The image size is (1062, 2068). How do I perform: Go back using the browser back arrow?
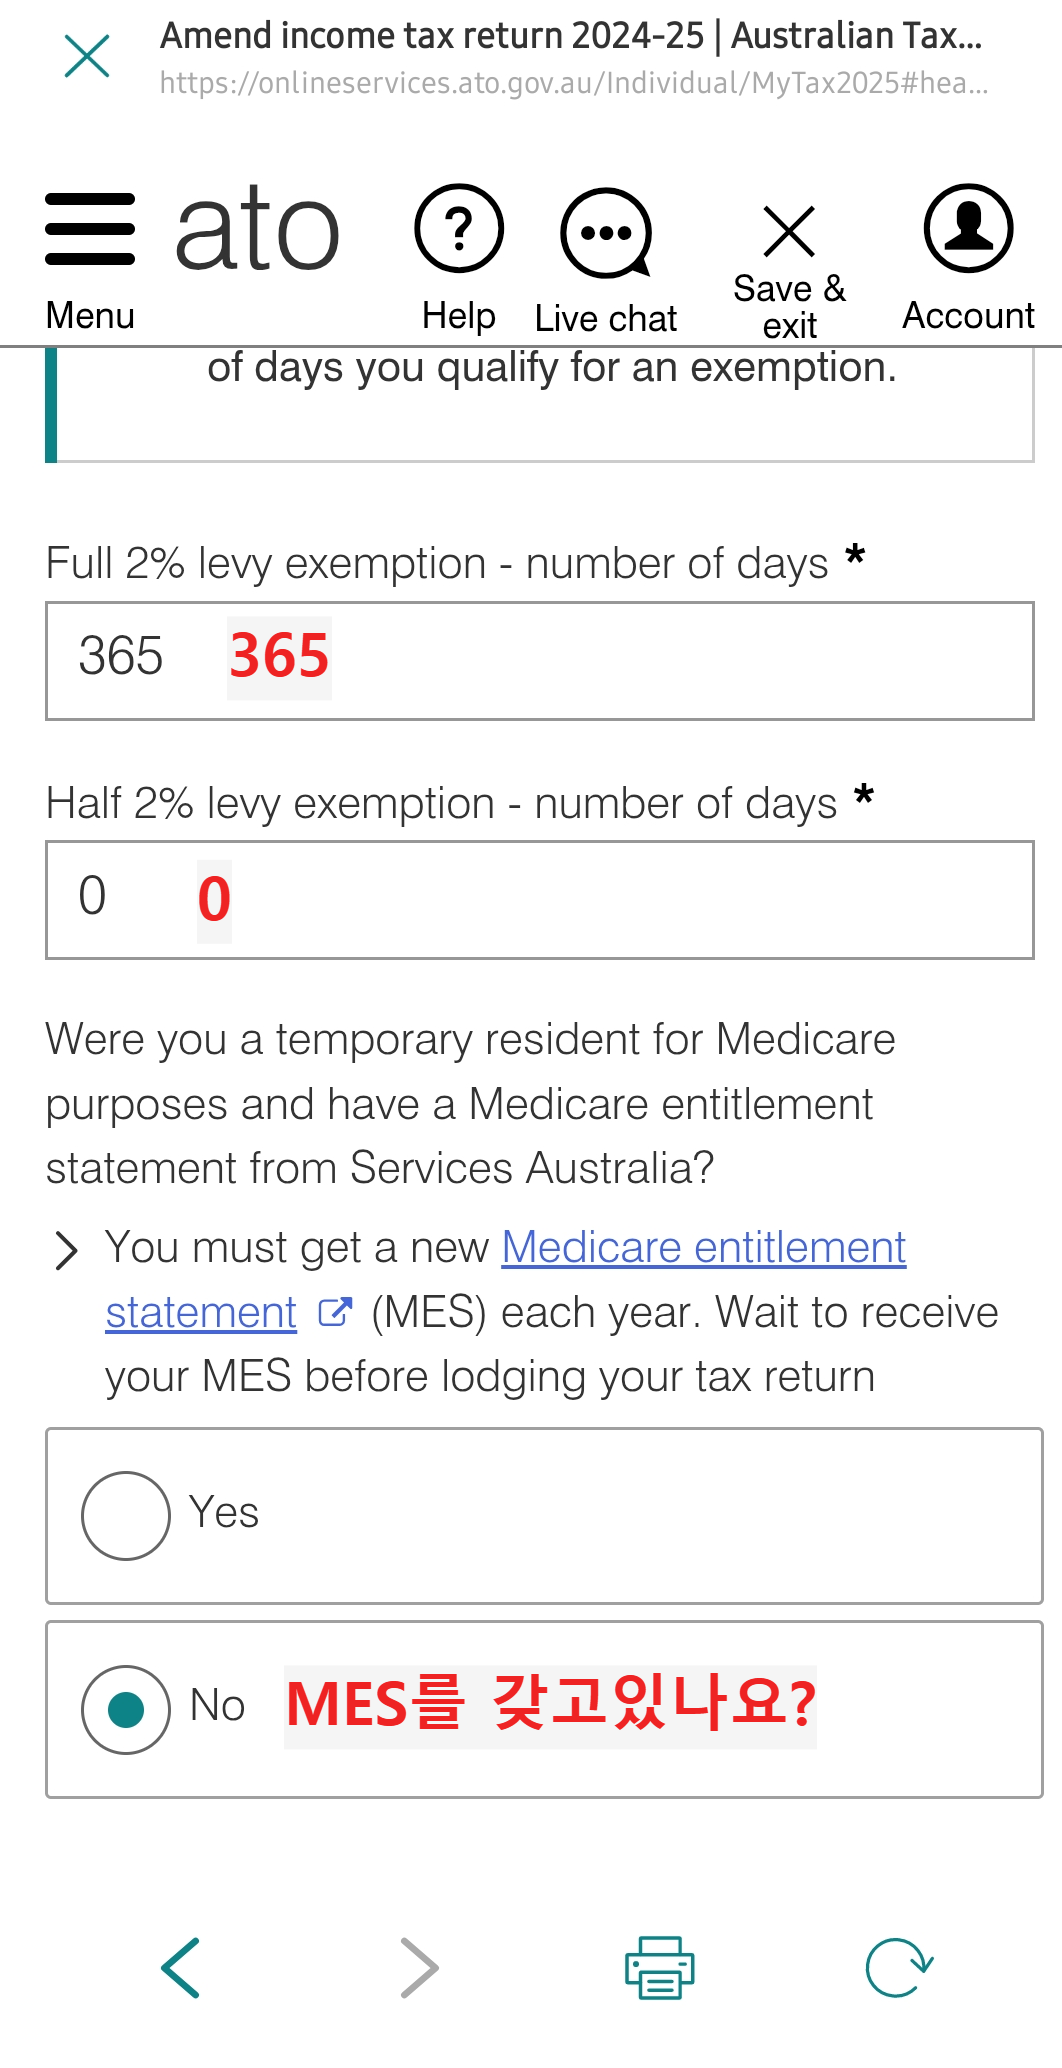click(x=181, y=1968)
